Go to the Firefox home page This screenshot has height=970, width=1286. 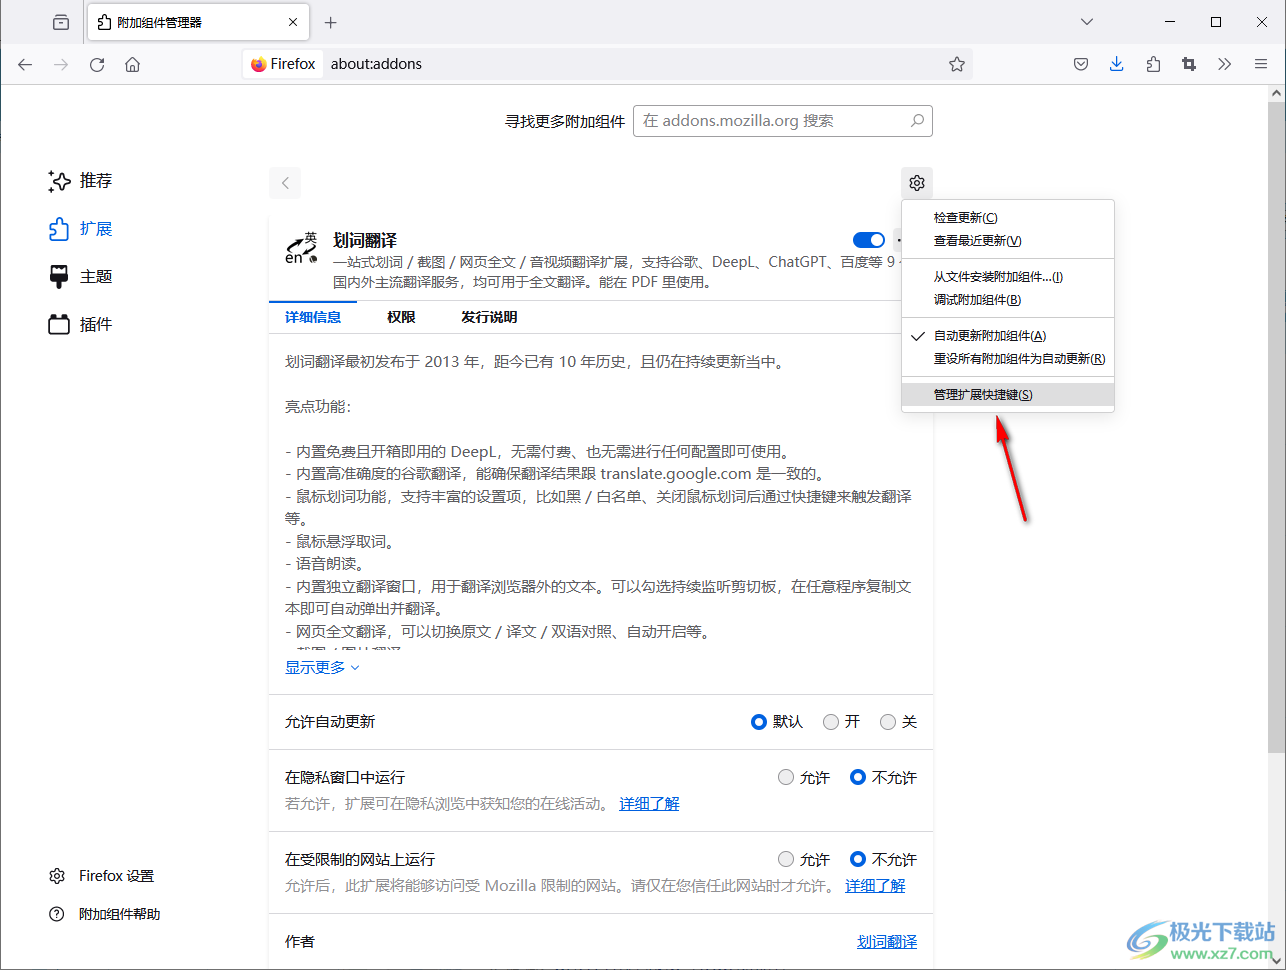point(132,64)
